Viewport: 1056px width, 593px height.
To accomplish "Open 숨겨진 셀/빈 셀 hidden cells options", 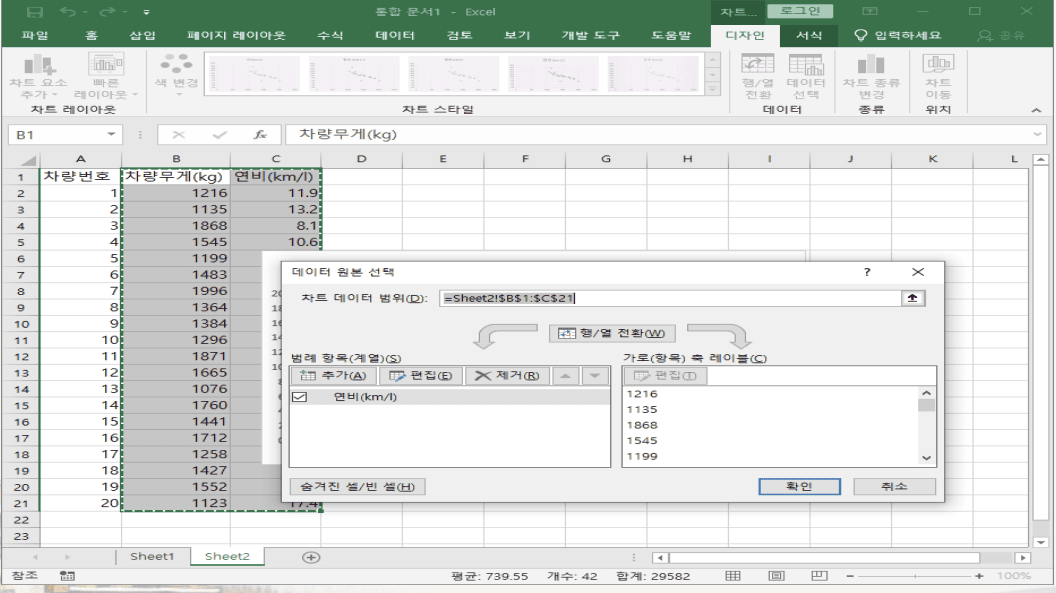I will coord(357,486).
